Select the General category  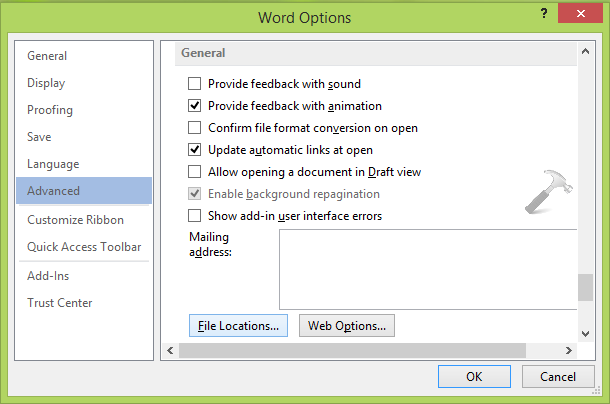[84, 56]
